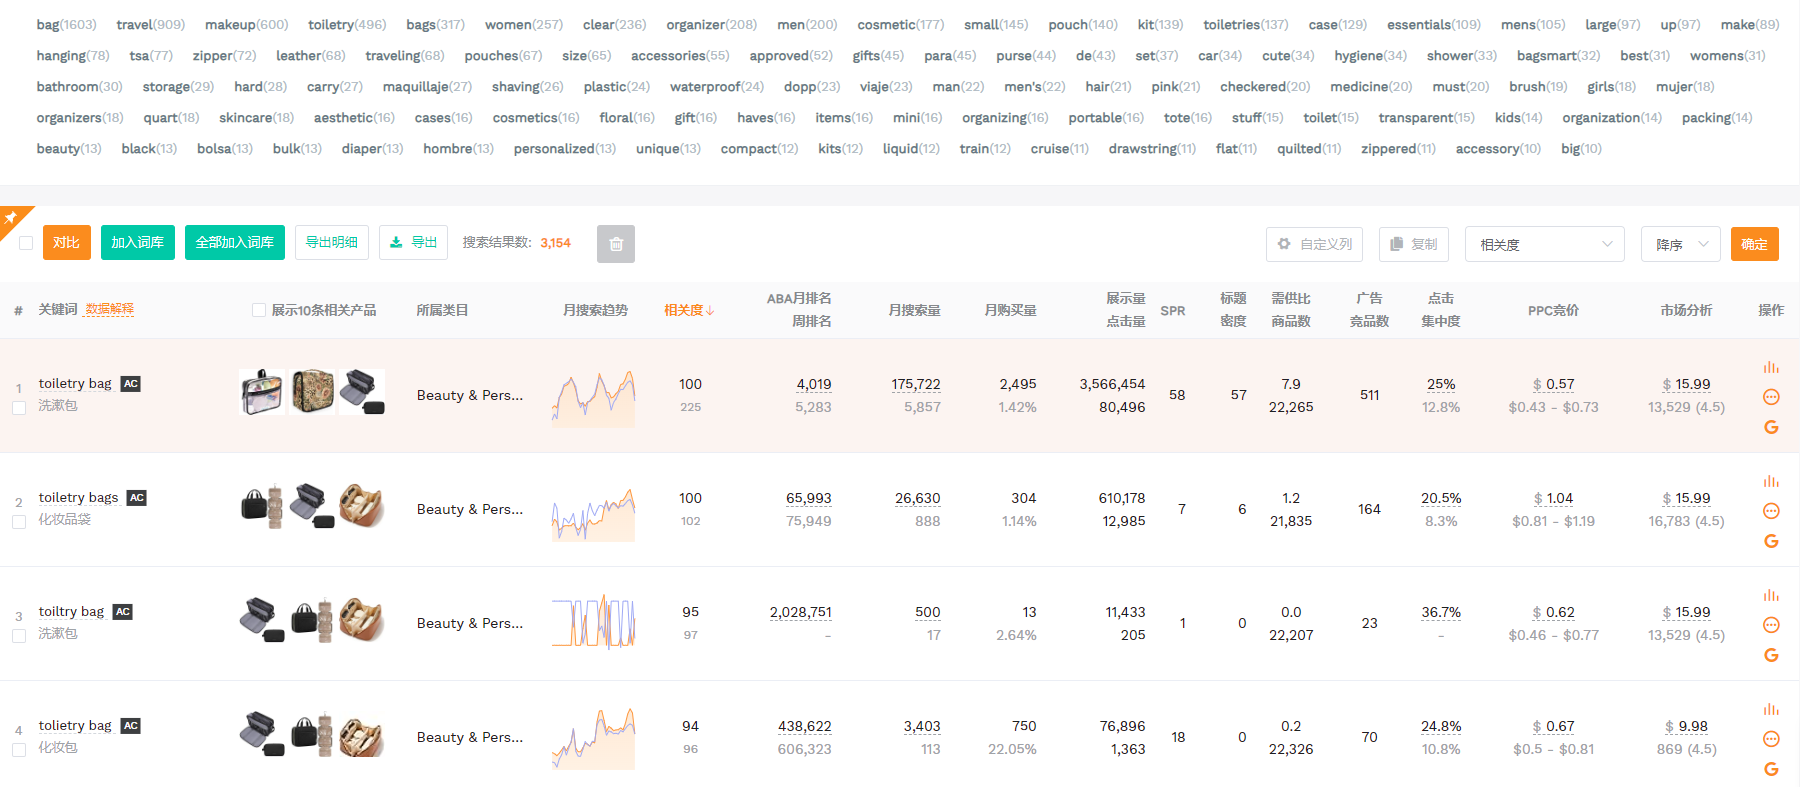The image size is (1800, 787).
Task: Select the makeup(600) keyword tag
Action: point(246,24)
